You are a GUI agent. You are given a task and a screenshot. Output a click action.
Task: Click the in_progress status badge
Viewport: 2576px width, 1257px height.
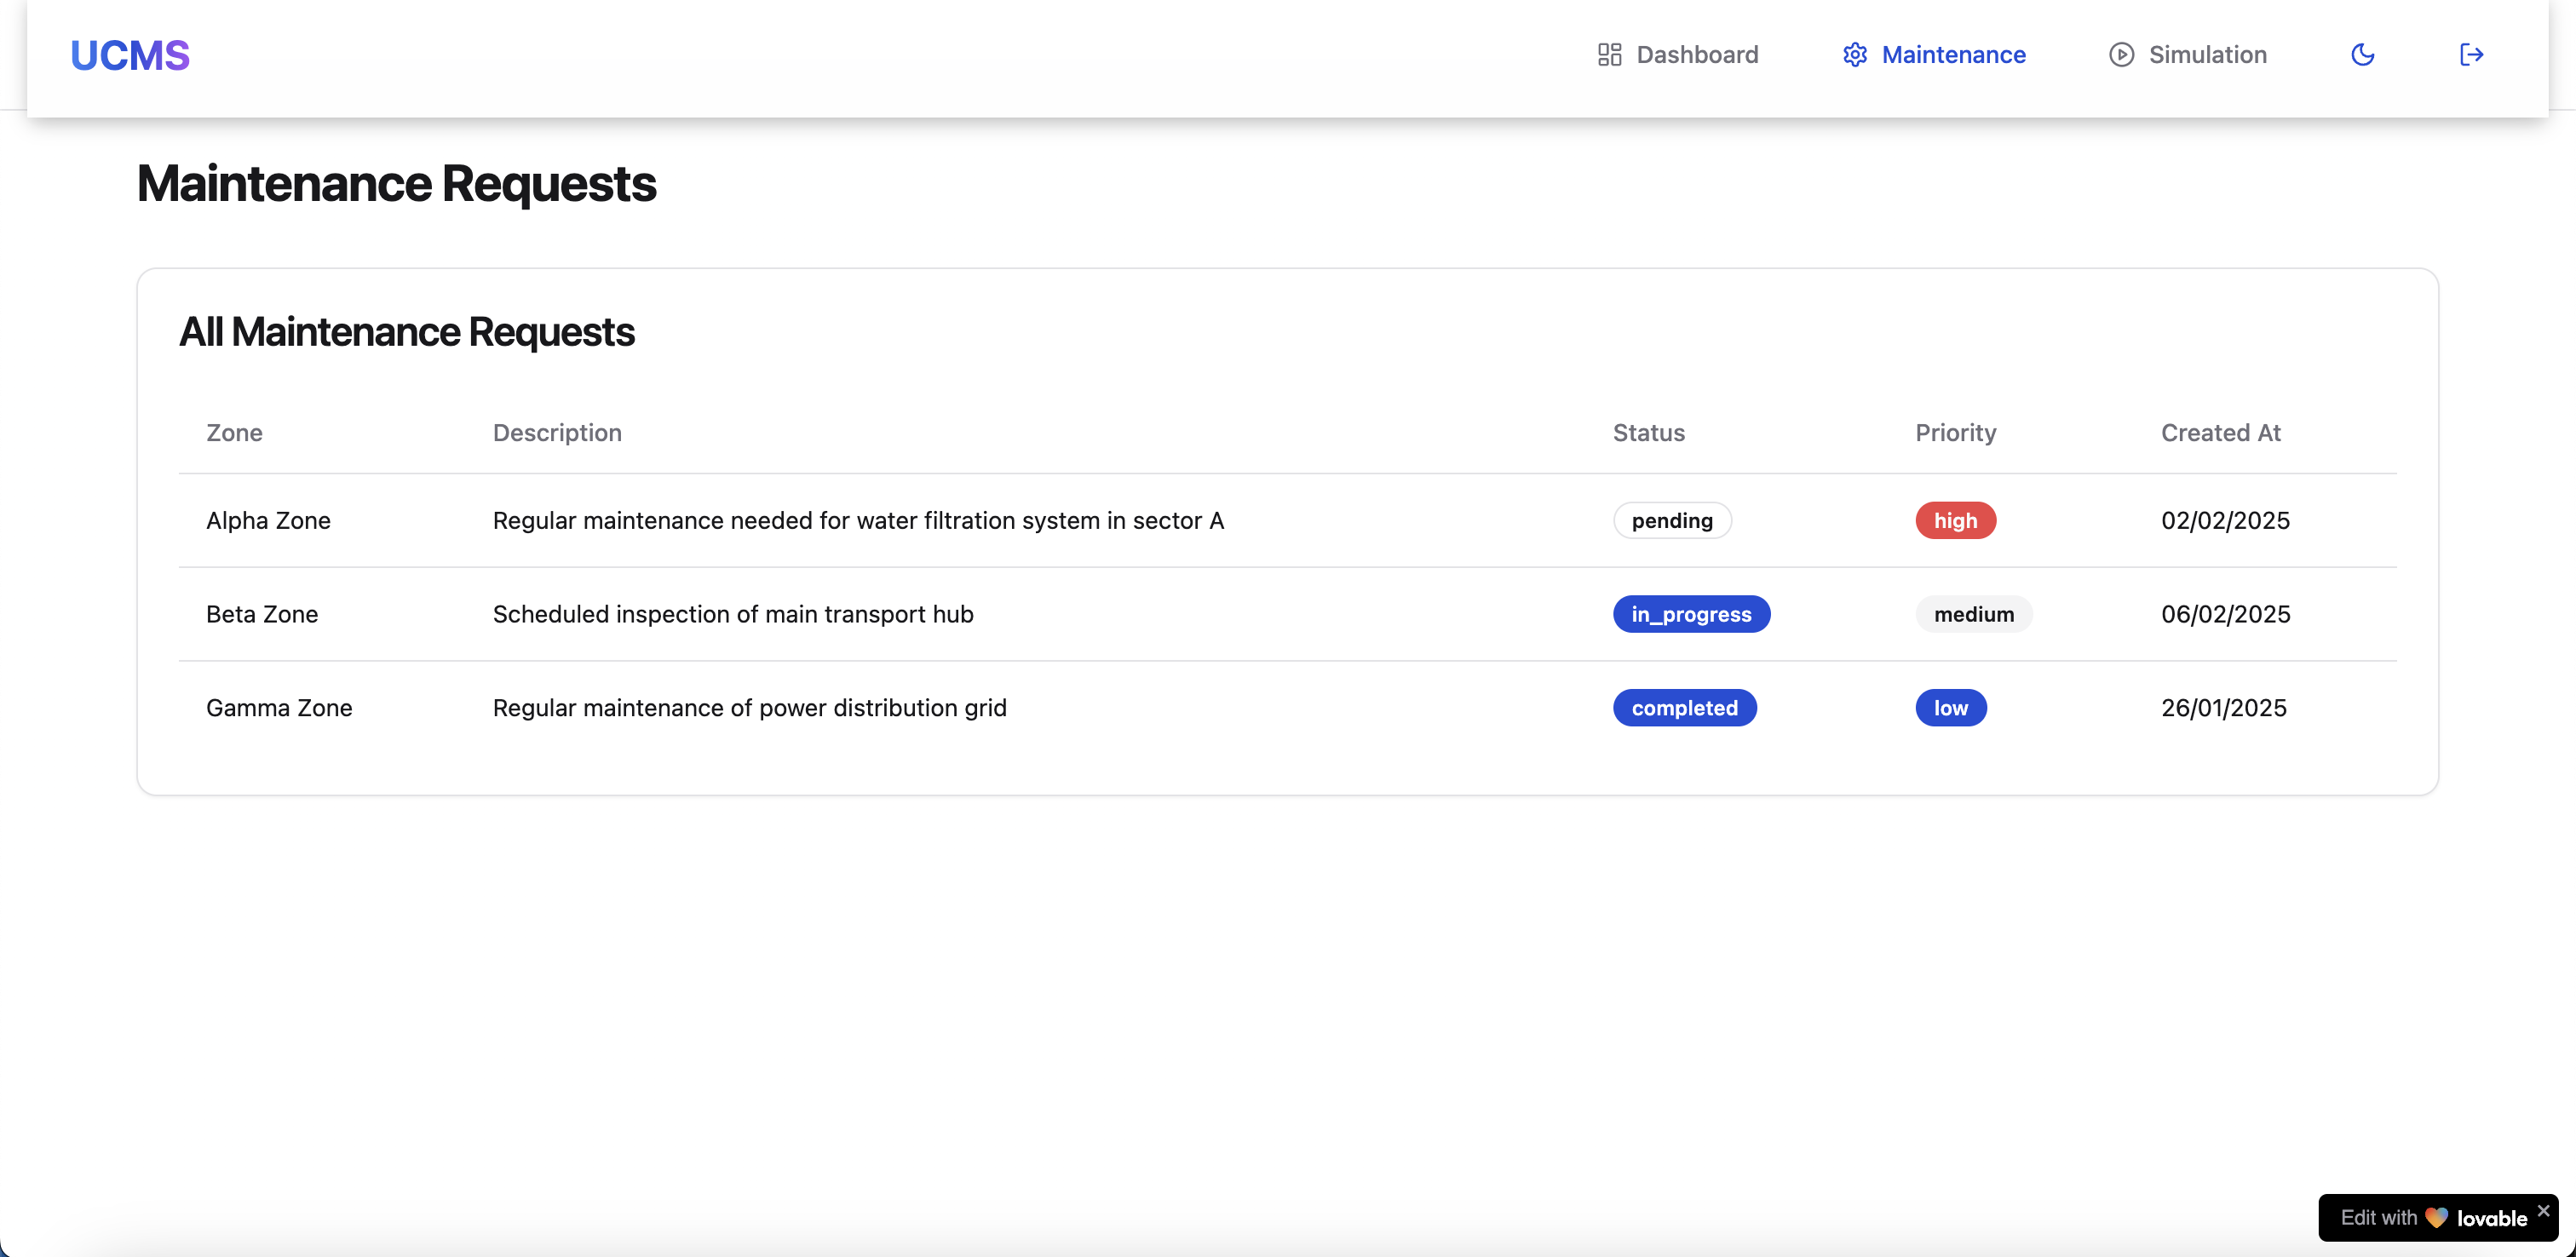click(x=1691, y=614)
